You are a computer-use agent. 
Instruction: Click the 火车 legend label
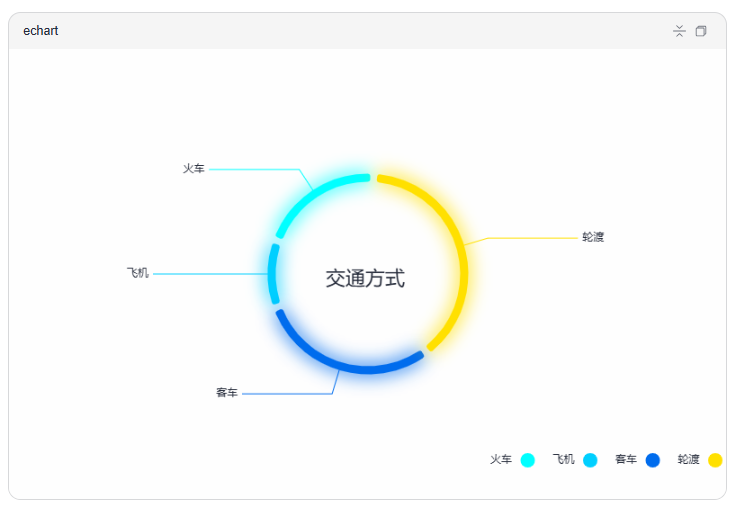pos(501,459)
